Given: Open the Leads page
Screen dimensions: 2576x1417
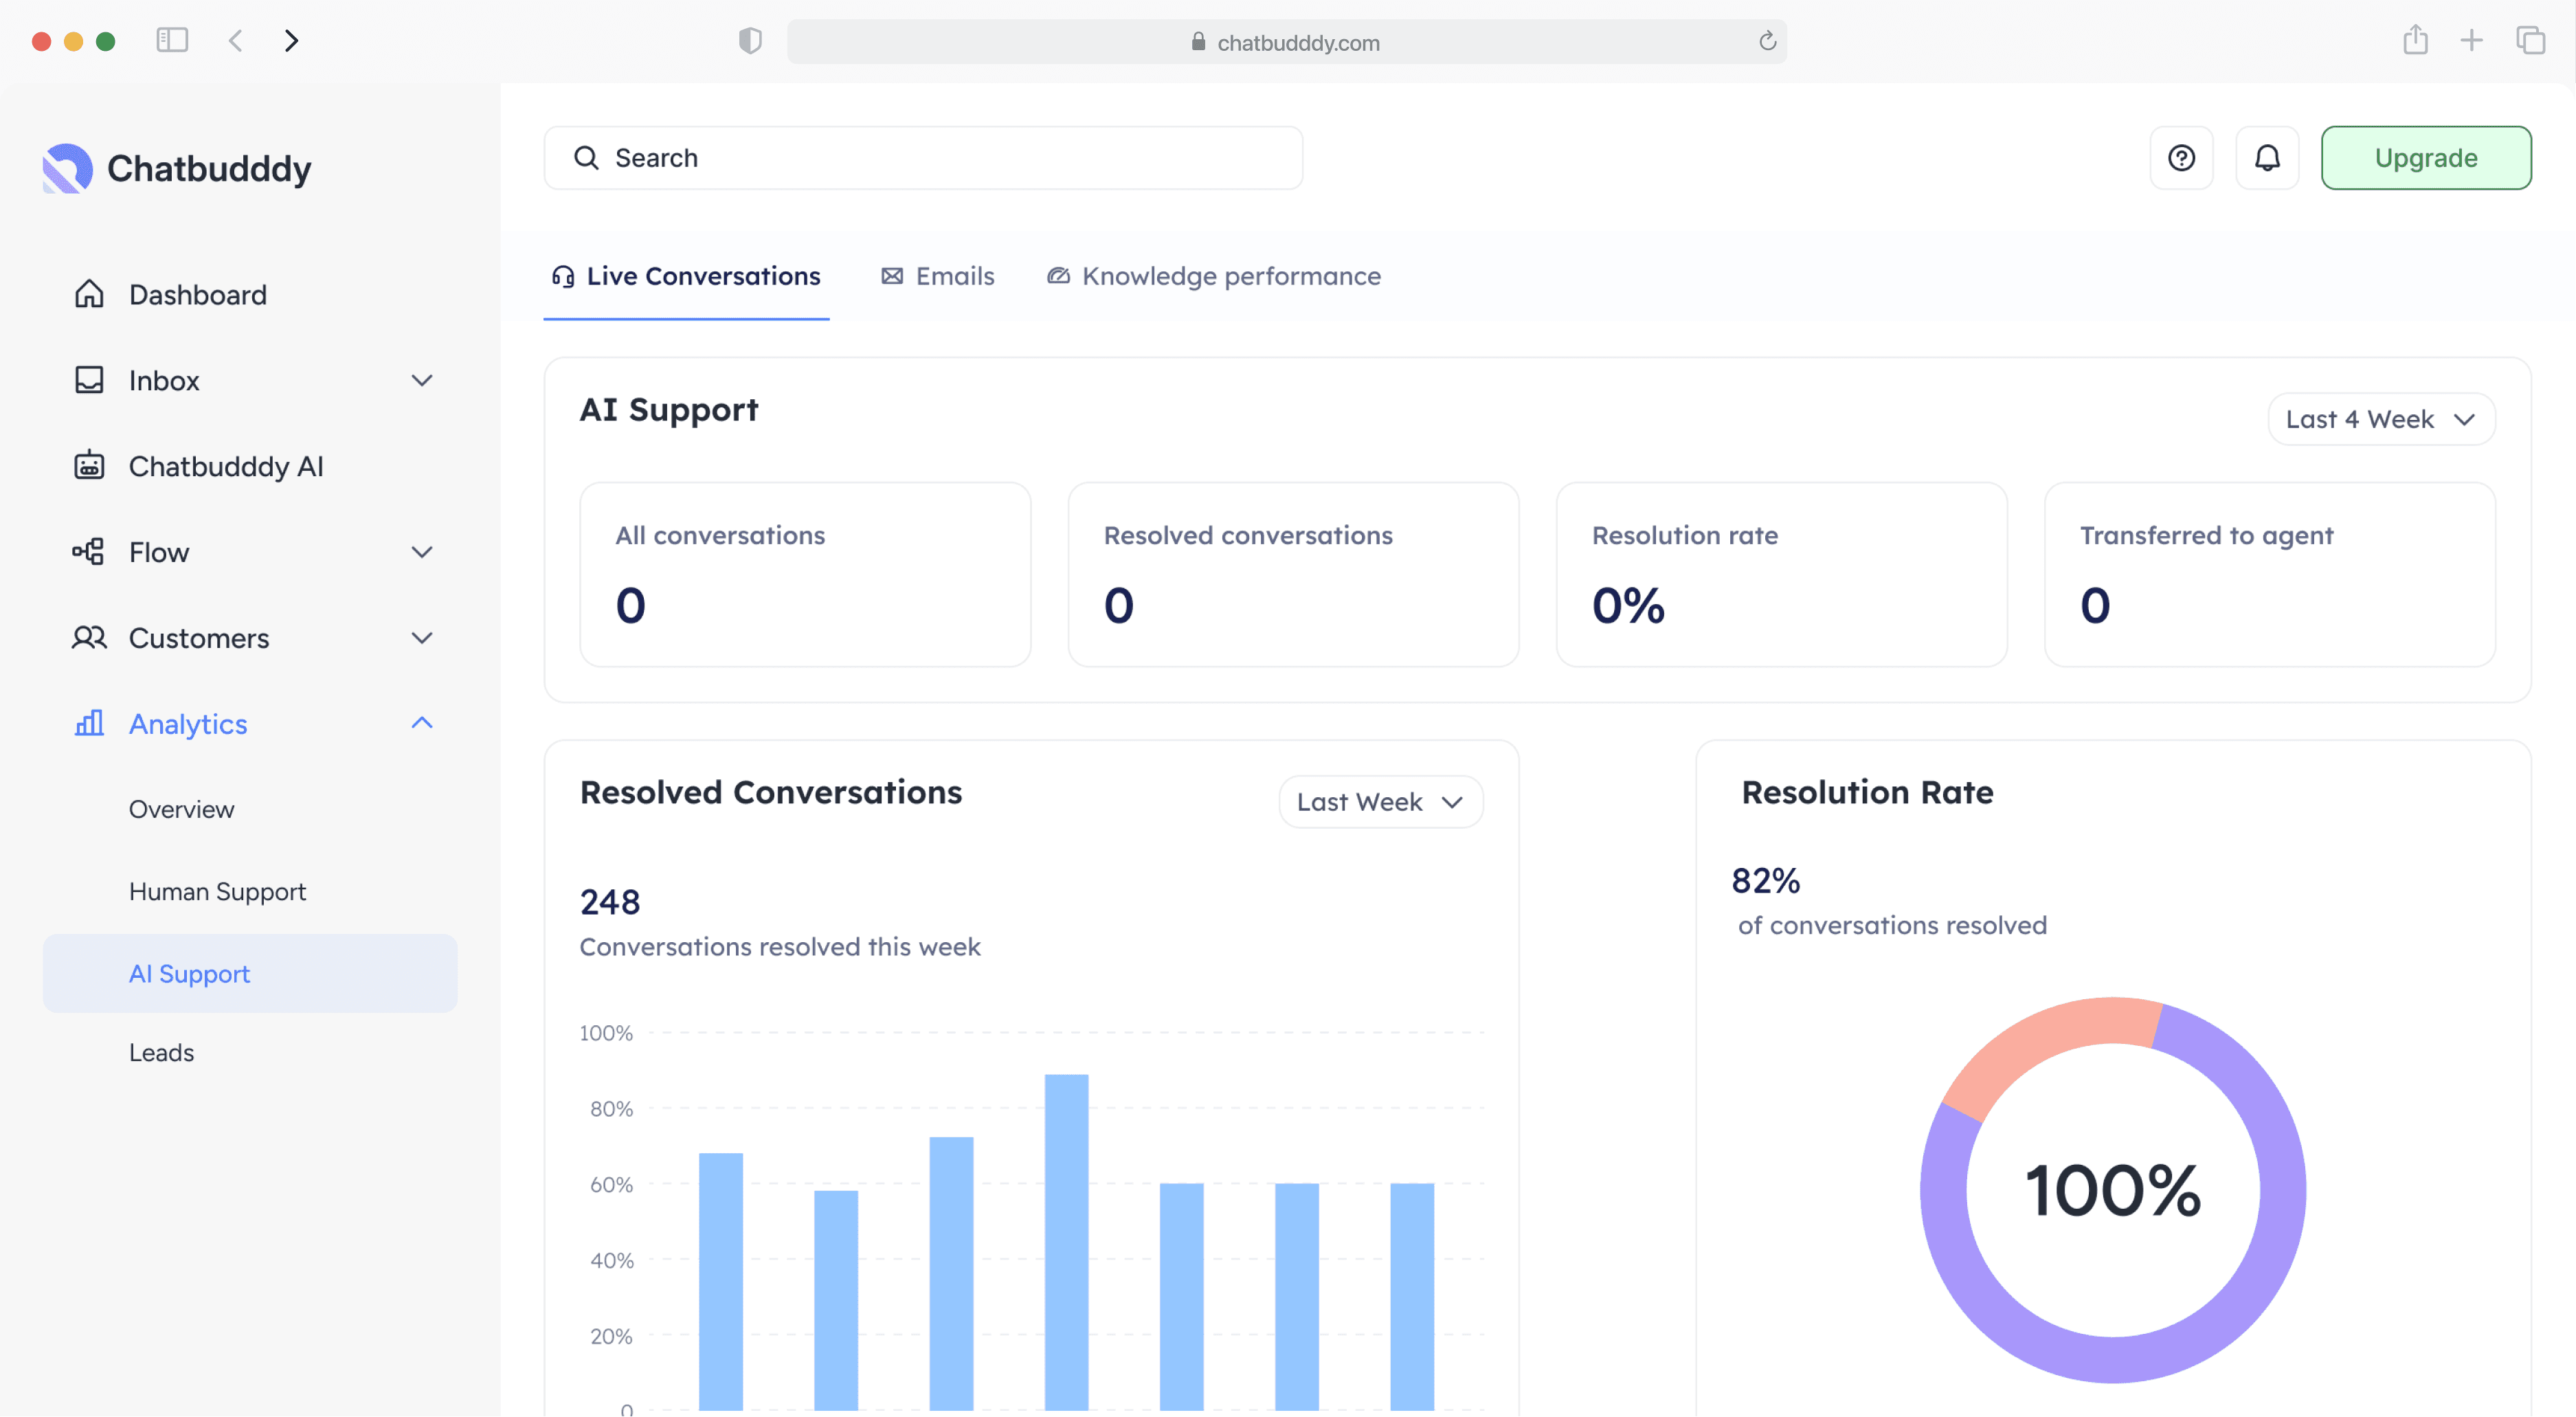Looking at the screenshot, I should coord(161,1052).
